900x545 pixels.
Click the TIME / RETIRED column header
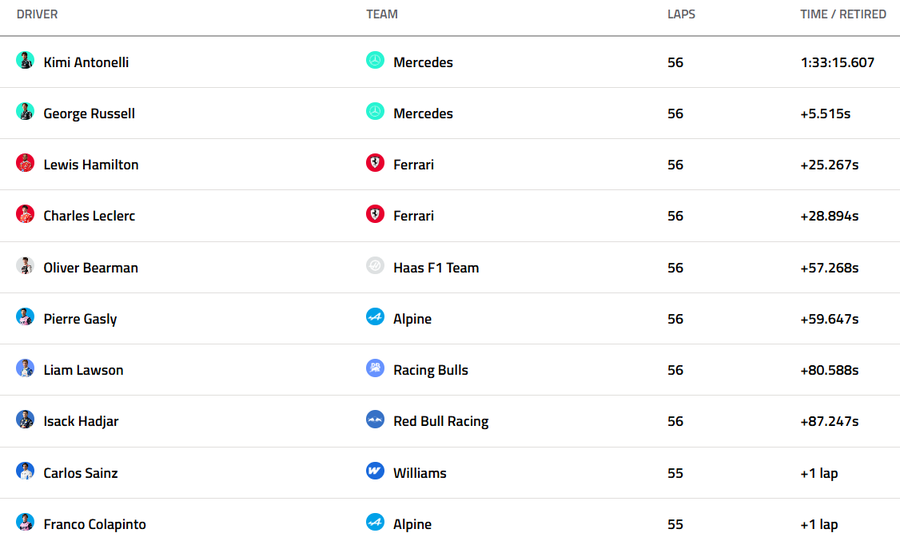click(843, 15)
